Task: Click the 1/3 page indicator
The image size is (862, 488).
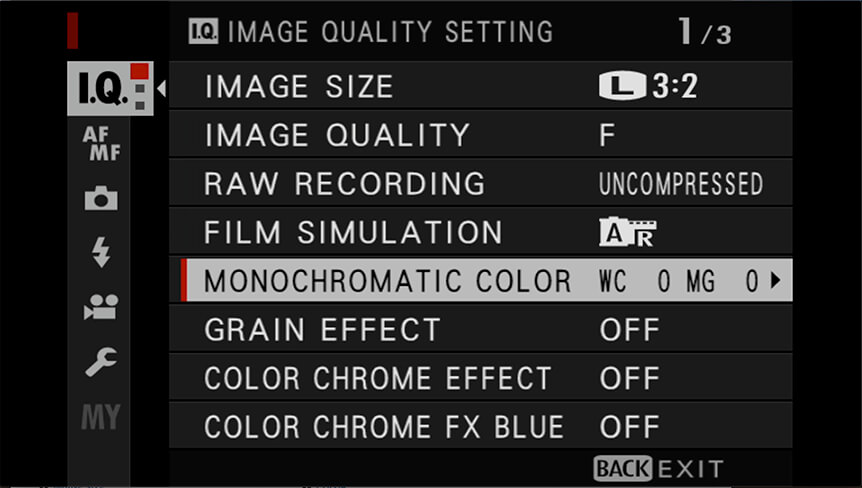Action: (x=705, y=31)
